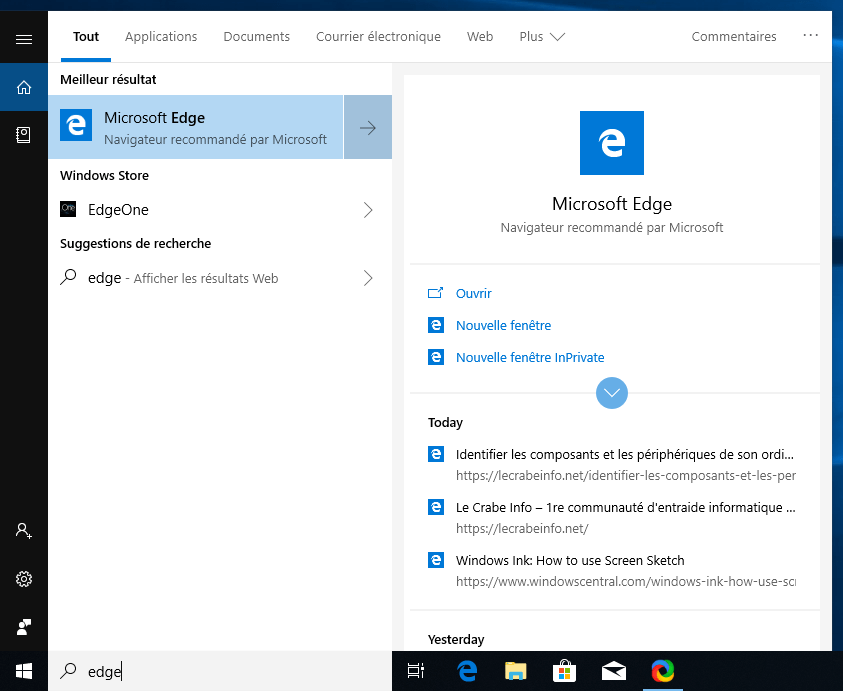Open the Notebook icon in the sidebar

(24, 135)
